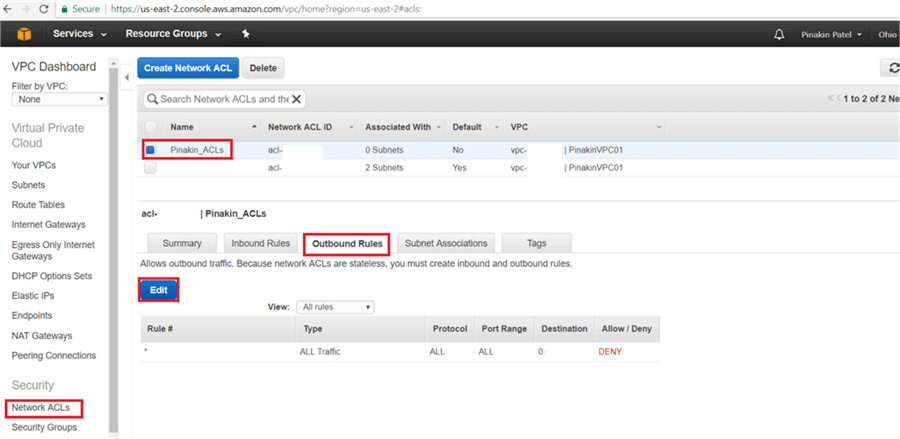900x439 pixels.
Task: Click the pin shortcut icon in navbar
Action: pos(246,34)
